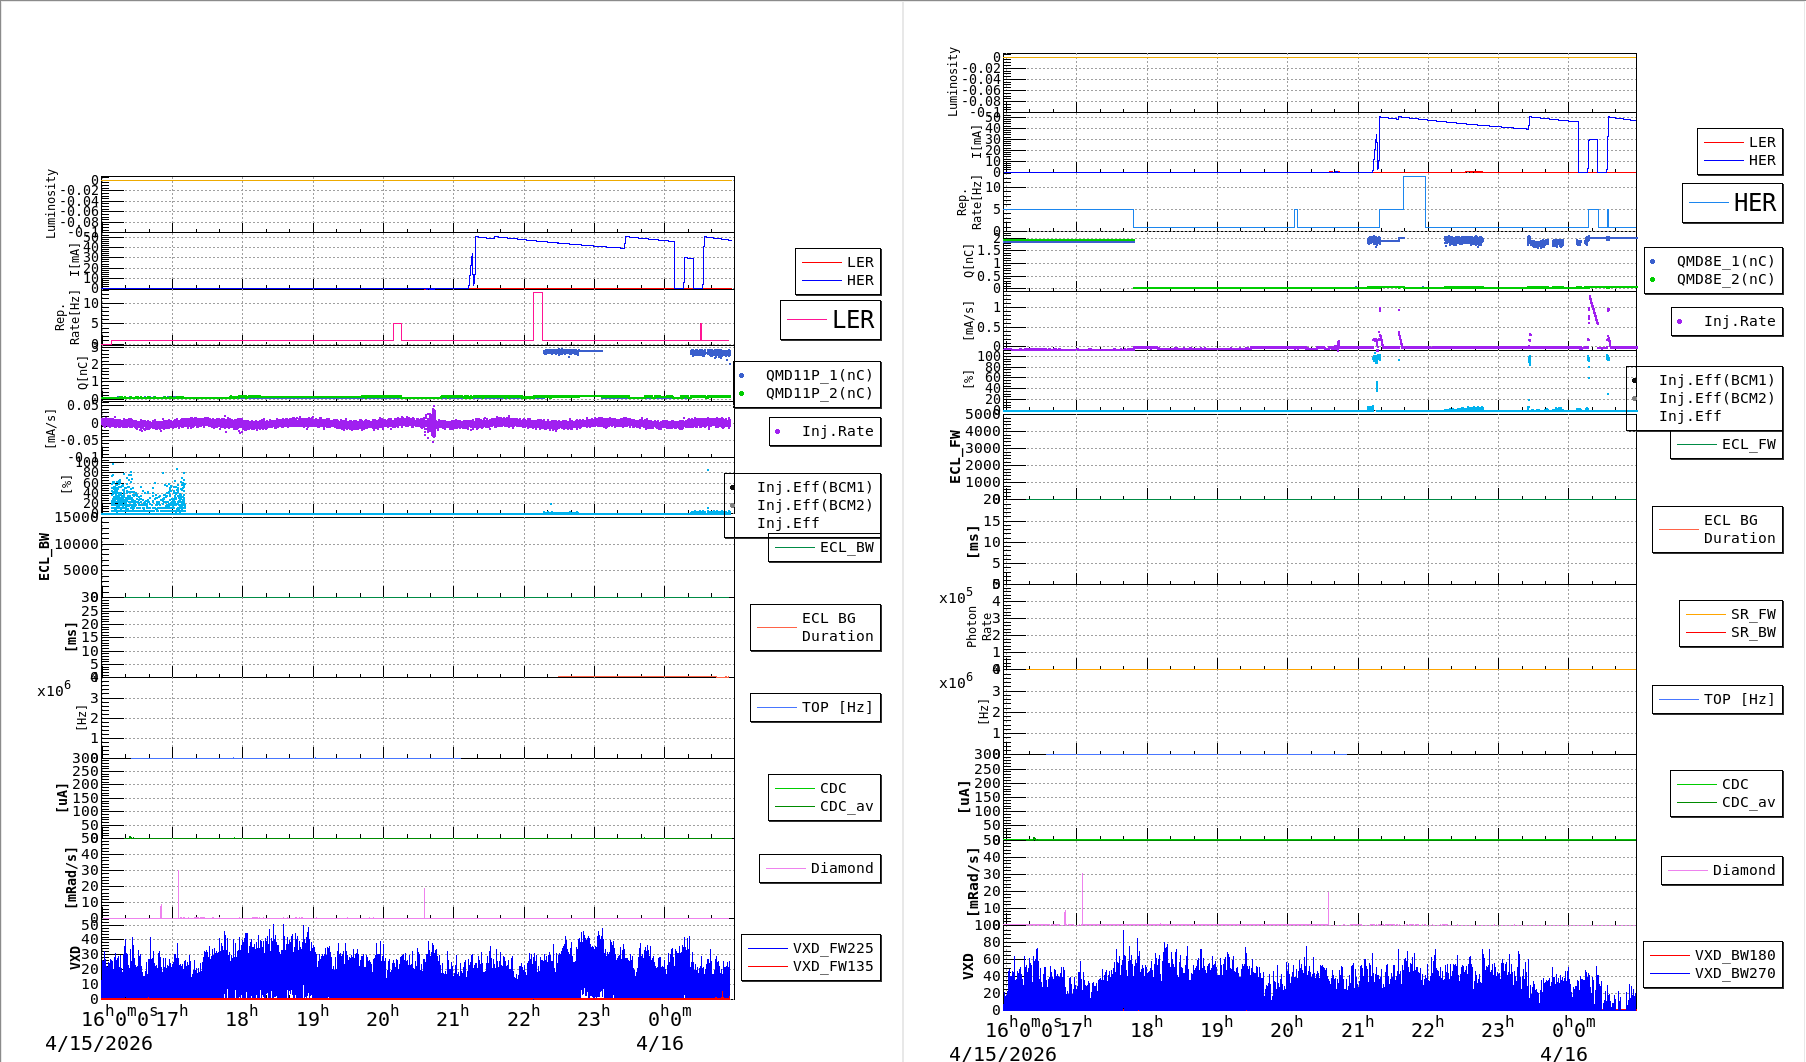1806x1062 pixels.
Task: Click the VXD_BW270 legend entry
Action: [1713, 974]
